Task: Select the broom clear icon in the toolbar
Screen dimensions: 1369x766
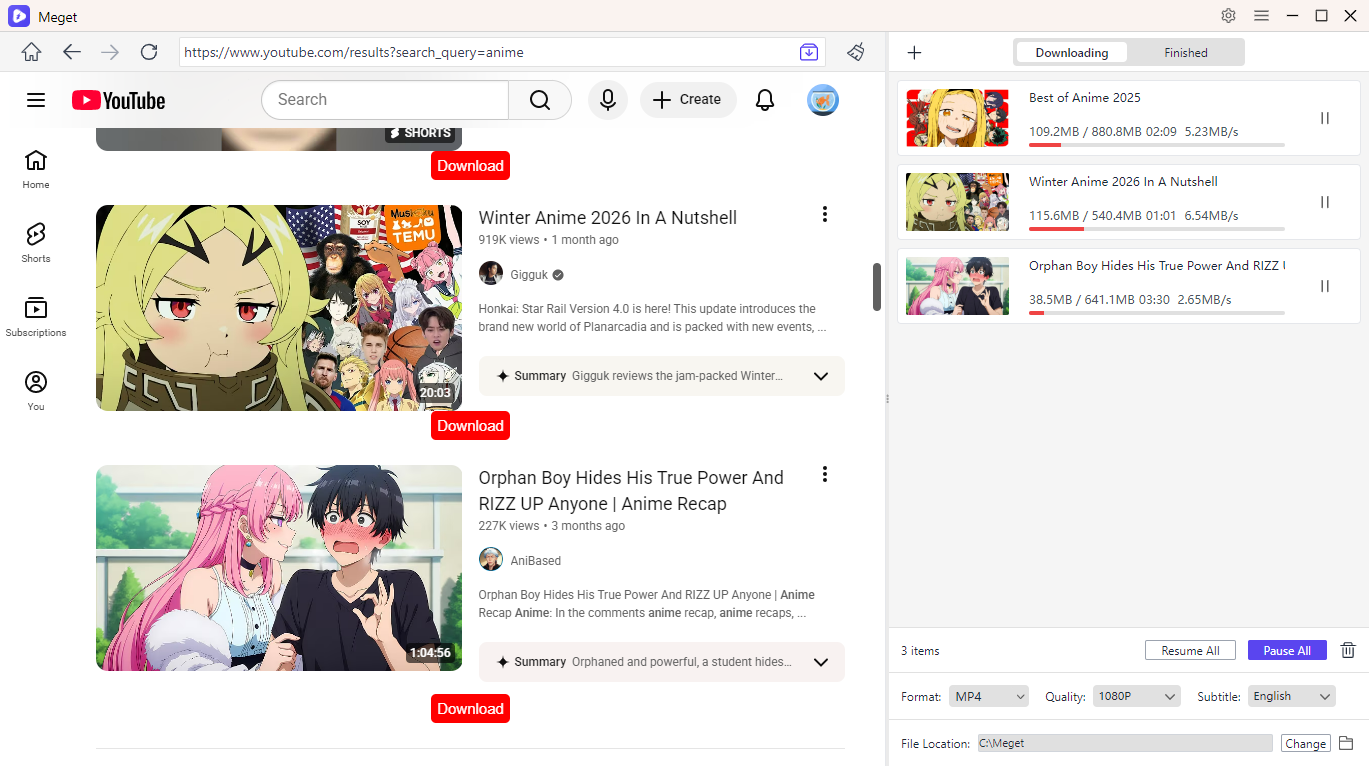Action: tap(856, 52)
